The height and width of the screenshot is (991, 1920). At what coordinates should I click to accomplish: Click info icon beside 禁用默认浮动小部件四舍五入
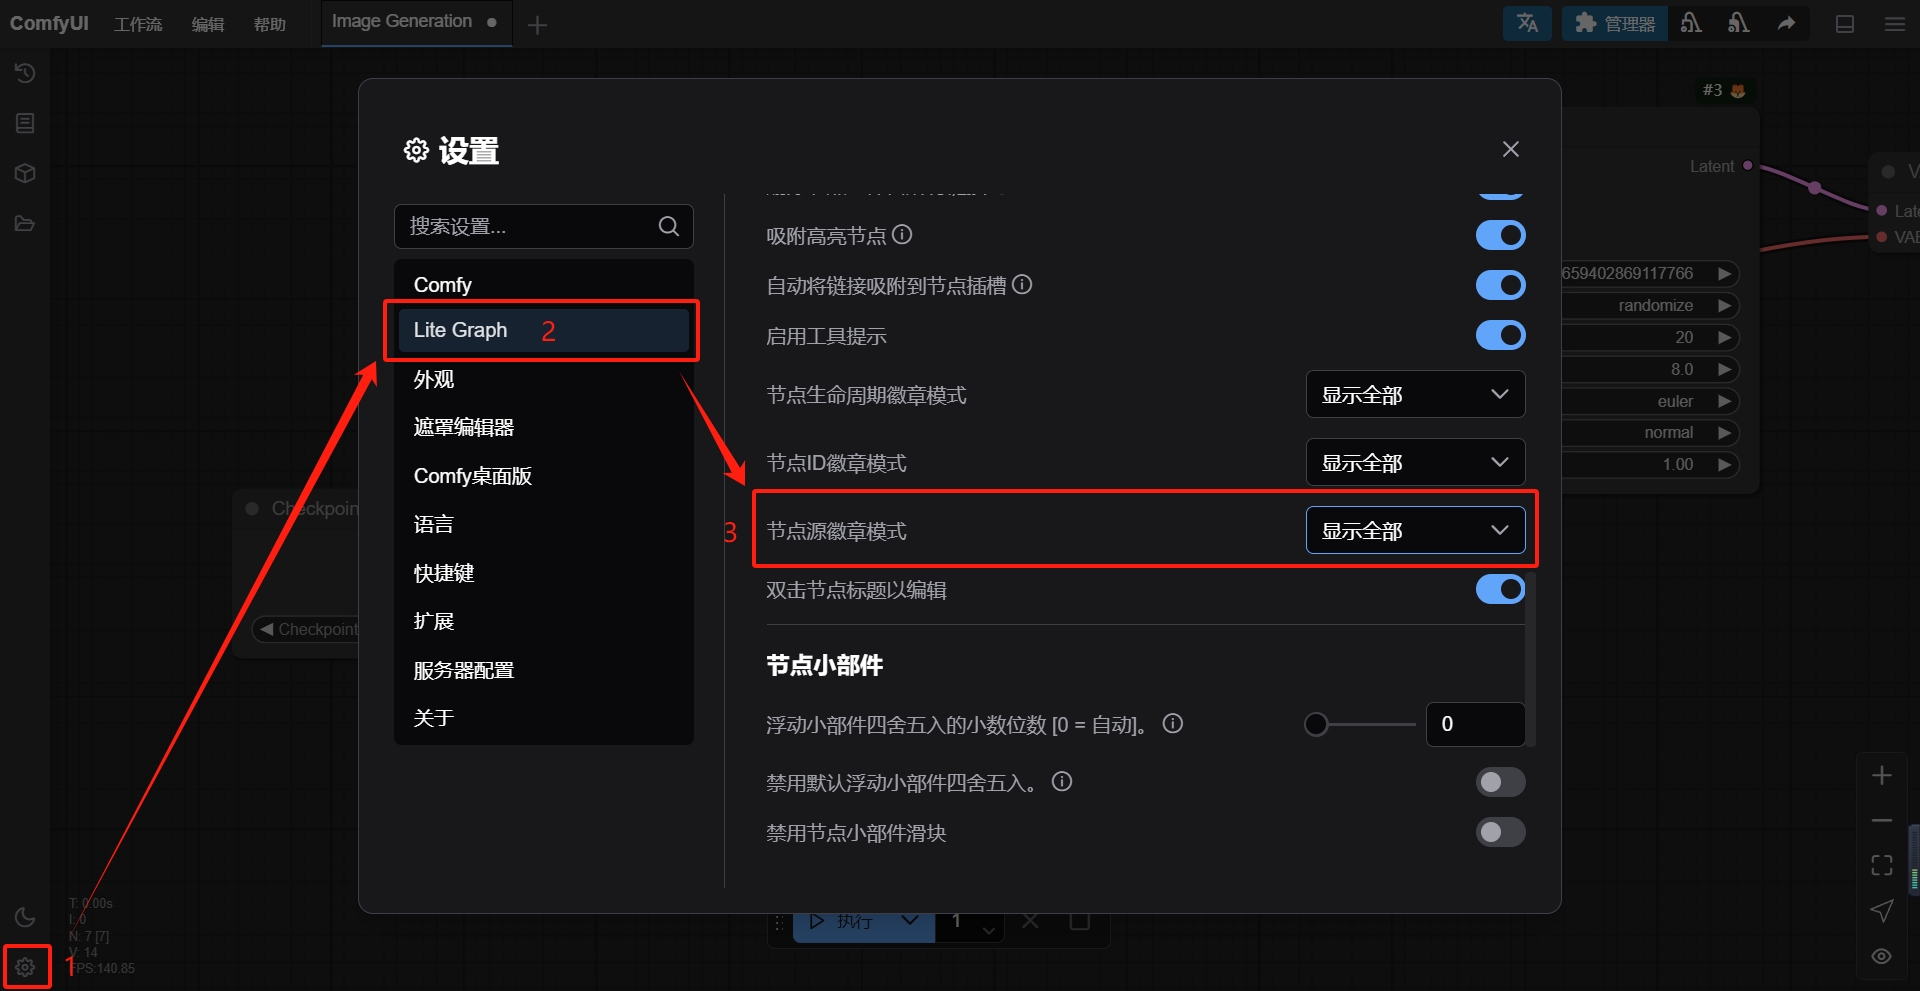(x=1062, y=782)
